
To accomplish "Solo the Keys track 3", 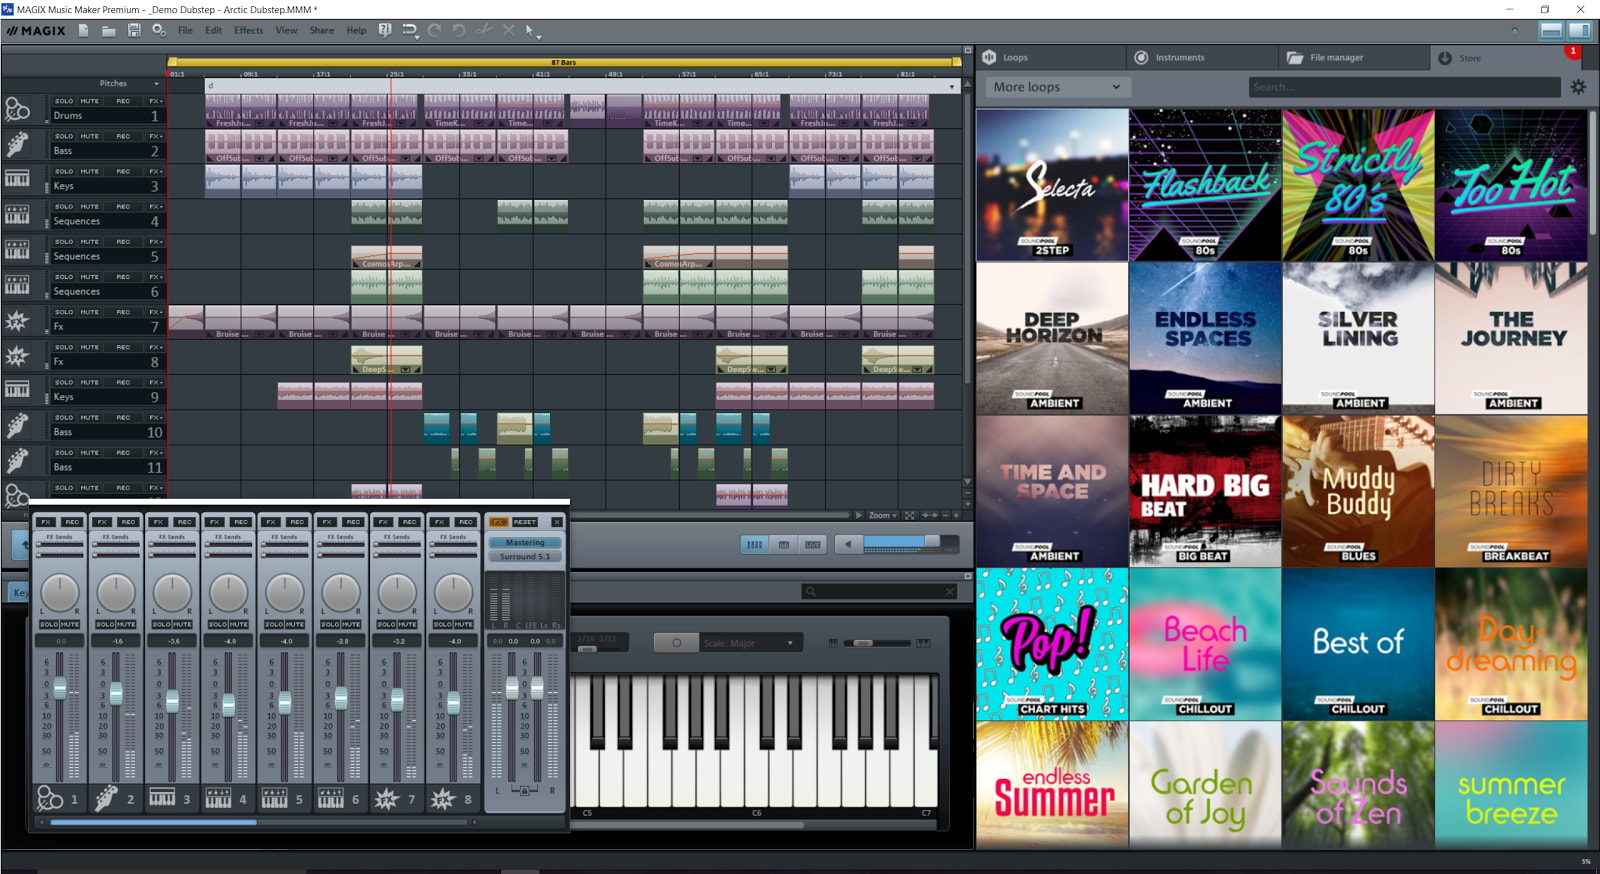I will coord(64,172).
